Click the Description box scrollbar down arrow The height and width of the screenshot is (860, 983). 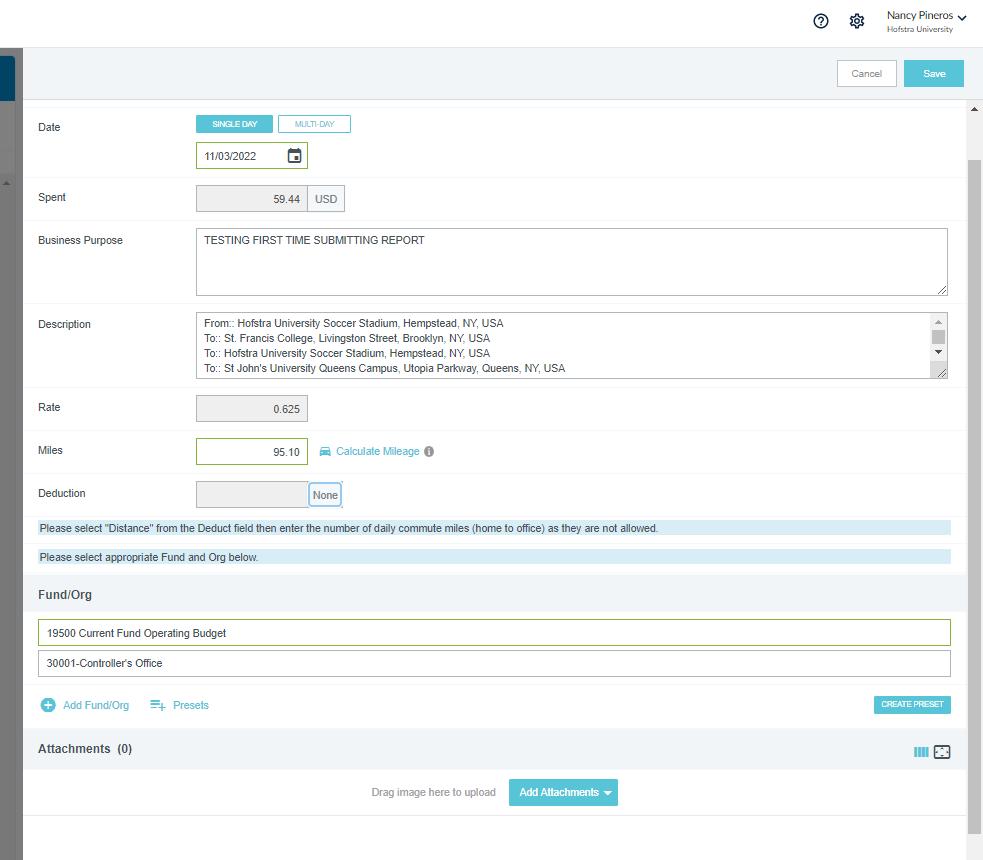click(x=938, y=352)
